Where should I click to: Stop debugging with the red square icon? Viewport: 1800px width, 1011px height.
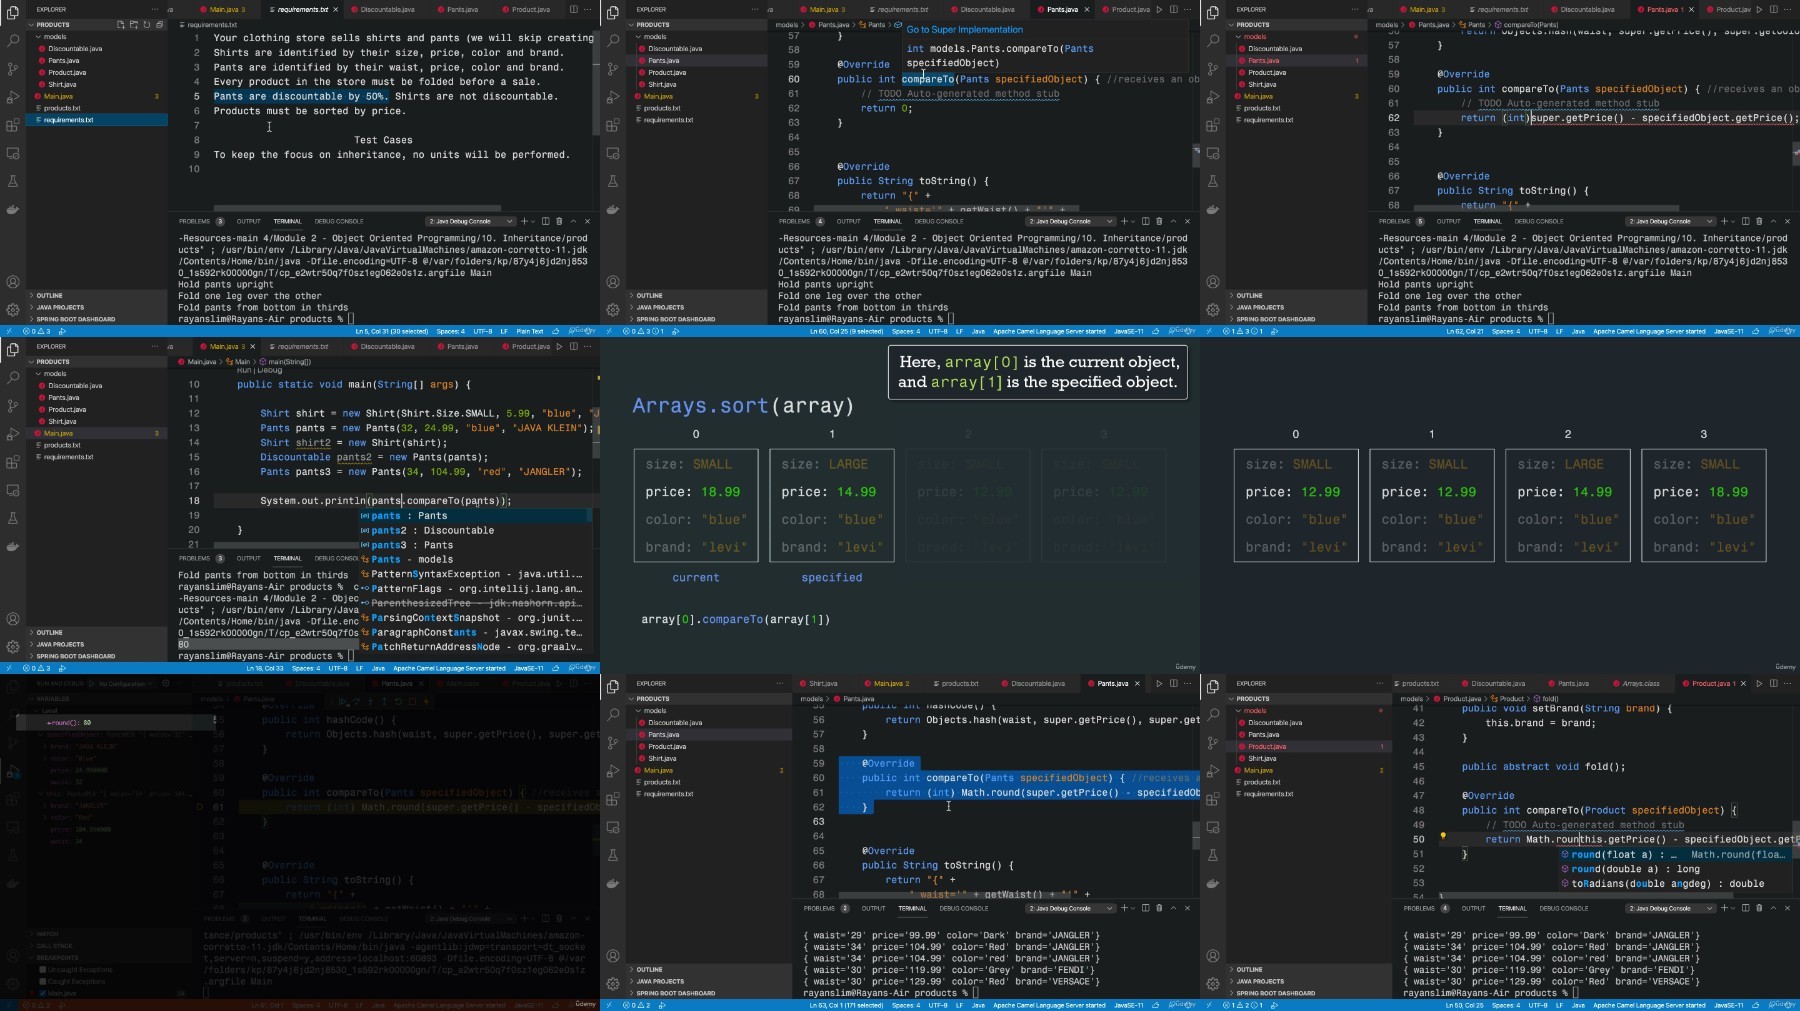(x=412, y=702)
